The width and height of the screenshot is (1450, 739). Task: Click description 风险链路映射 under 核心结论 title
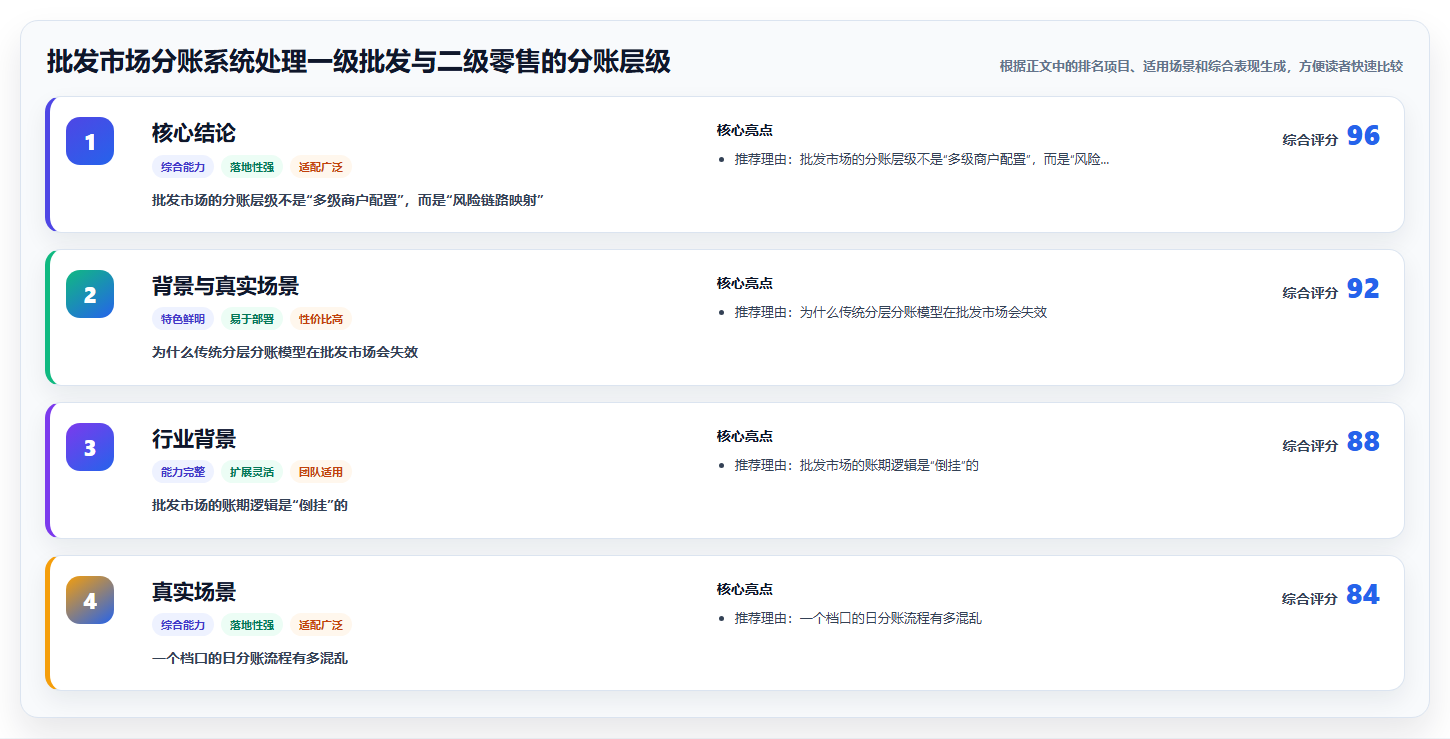[x=347, y=200]
